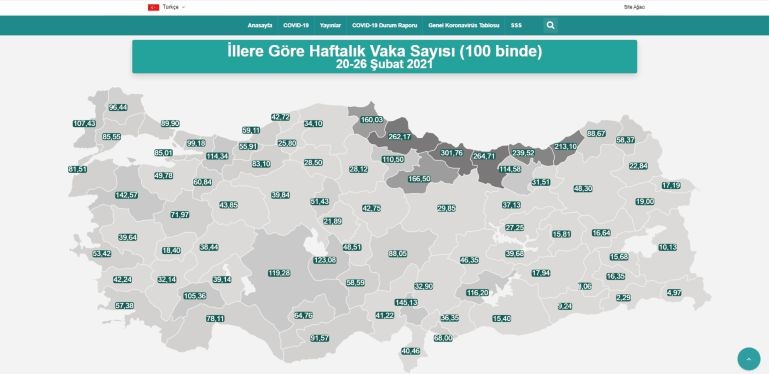Click the İllere Göre Haftalık Vaka Sayısı banner

pyautogui.click(x=384, y=57)
